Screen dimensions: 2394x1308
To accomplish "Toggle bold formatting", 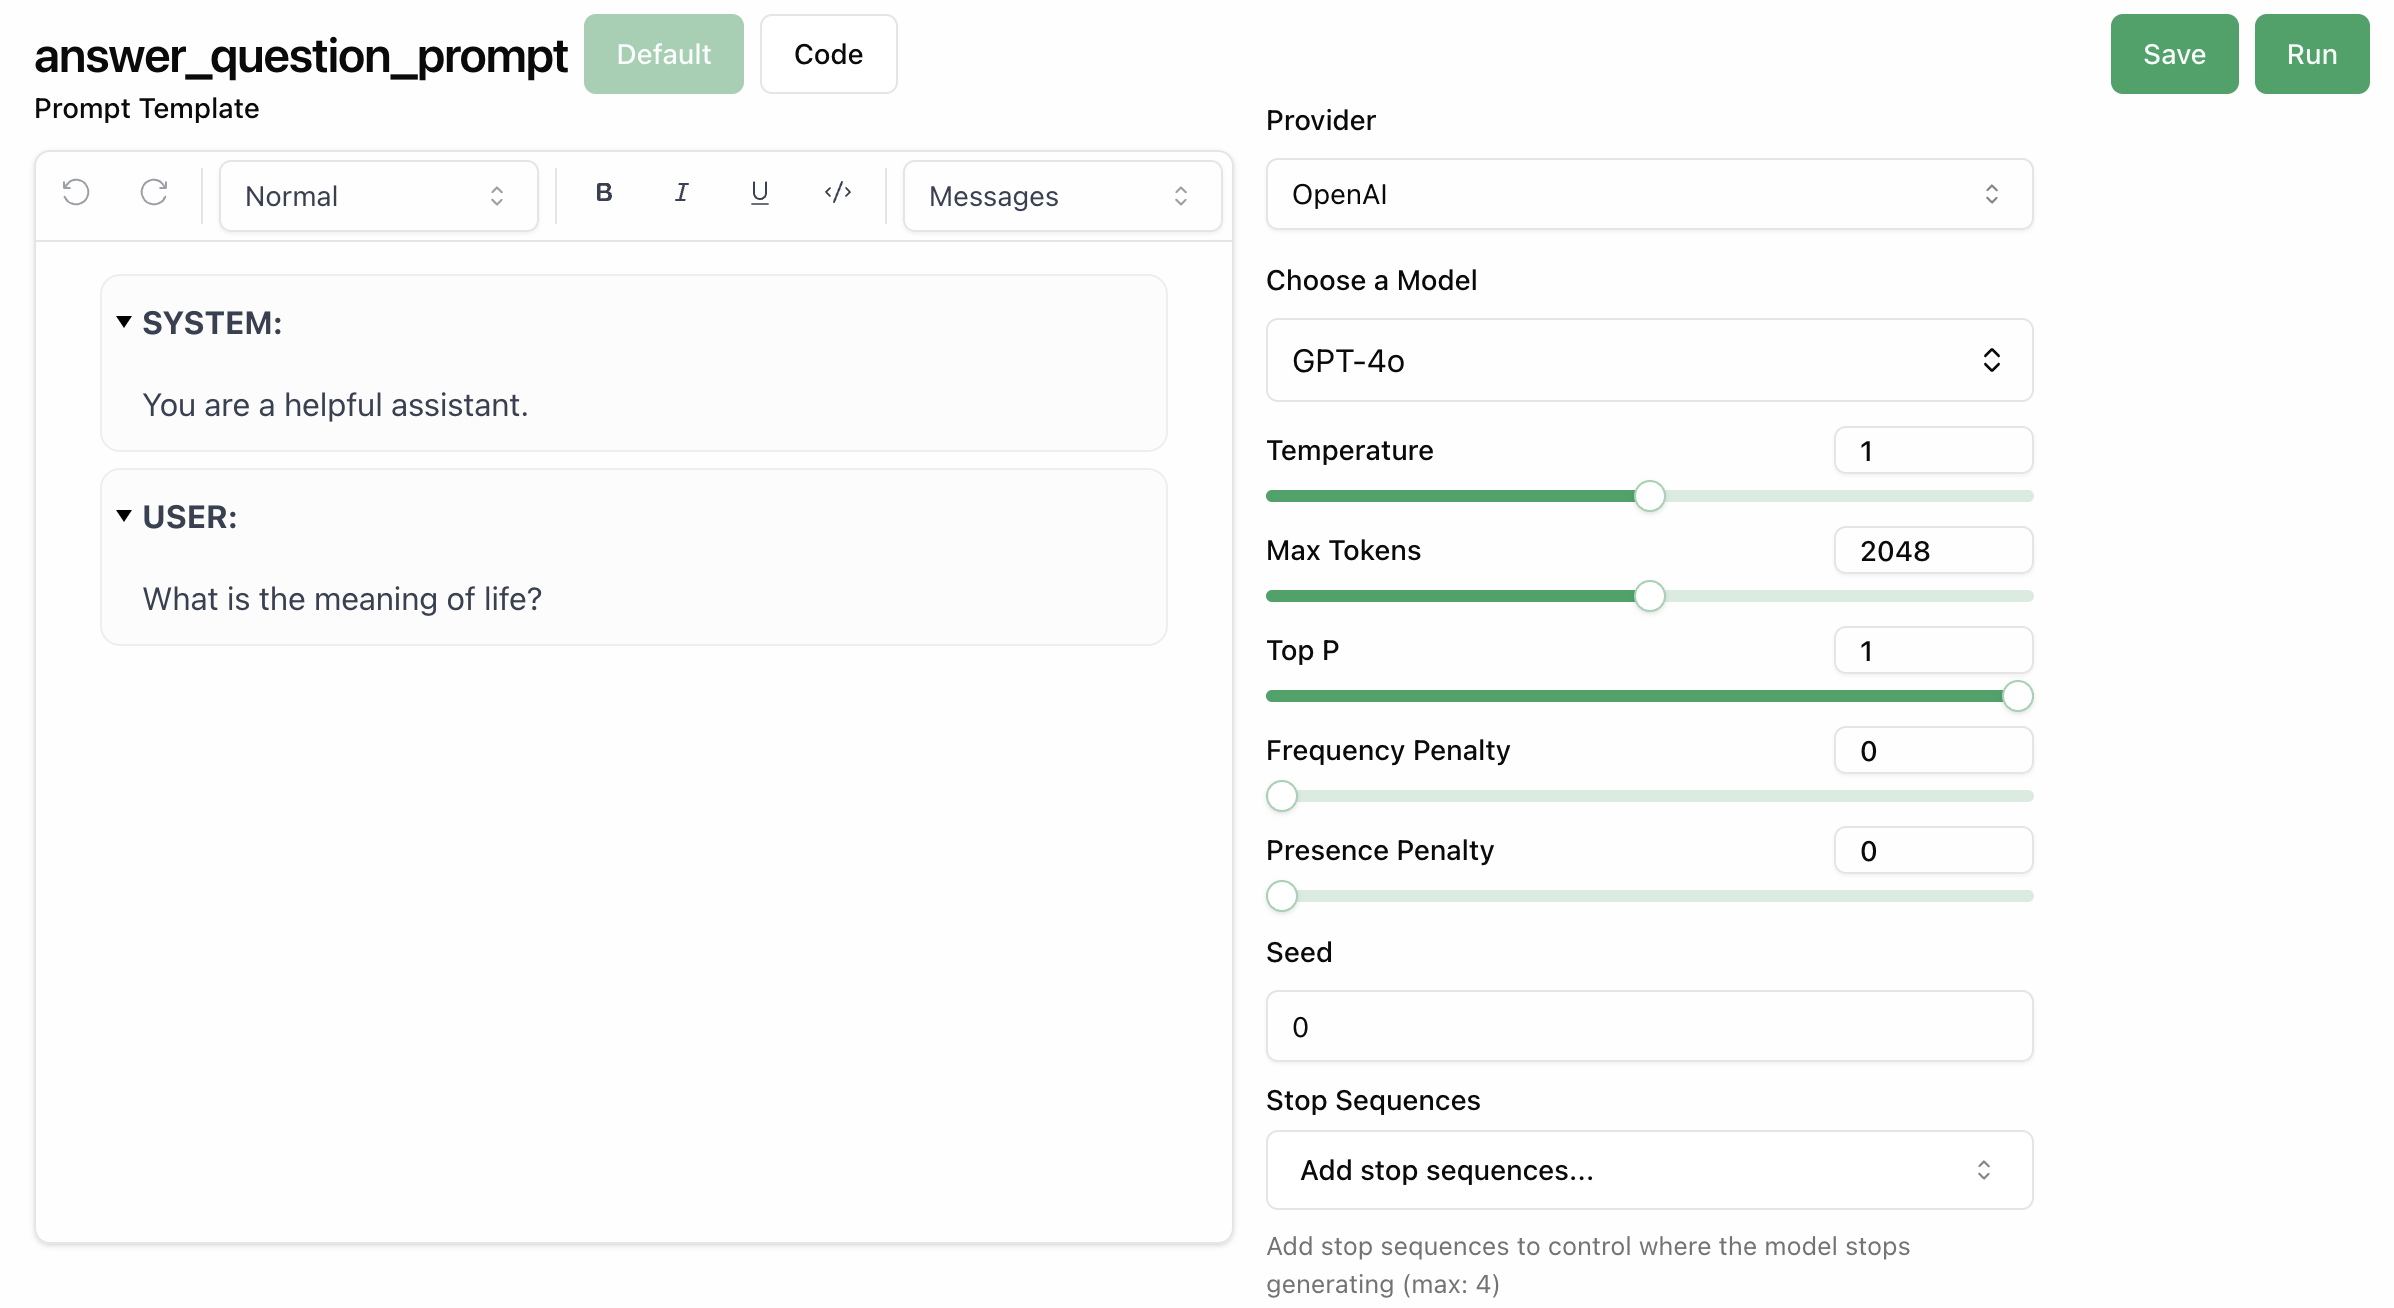I will click(x=604, y=193).
